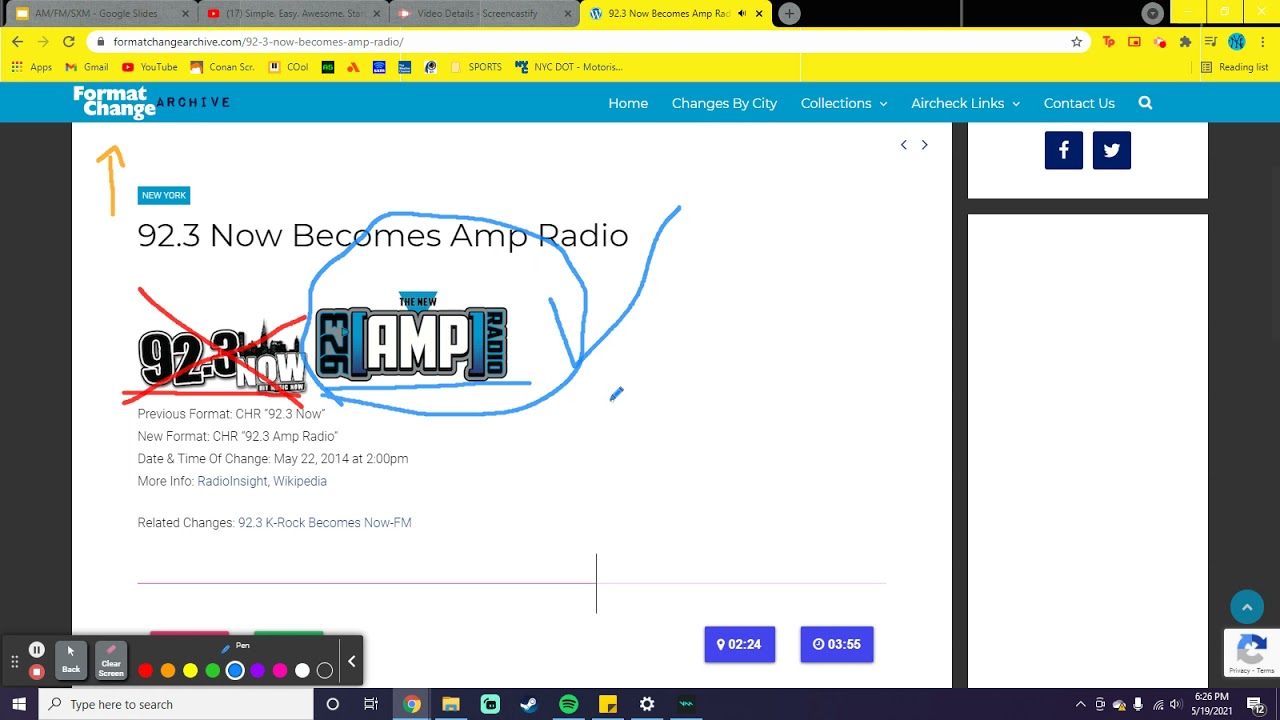Viewport: 1280px width, 720px height.
Task: Open 92.3 K-Rock Becomes Now-FM link
Action: (x=325, y=522)
